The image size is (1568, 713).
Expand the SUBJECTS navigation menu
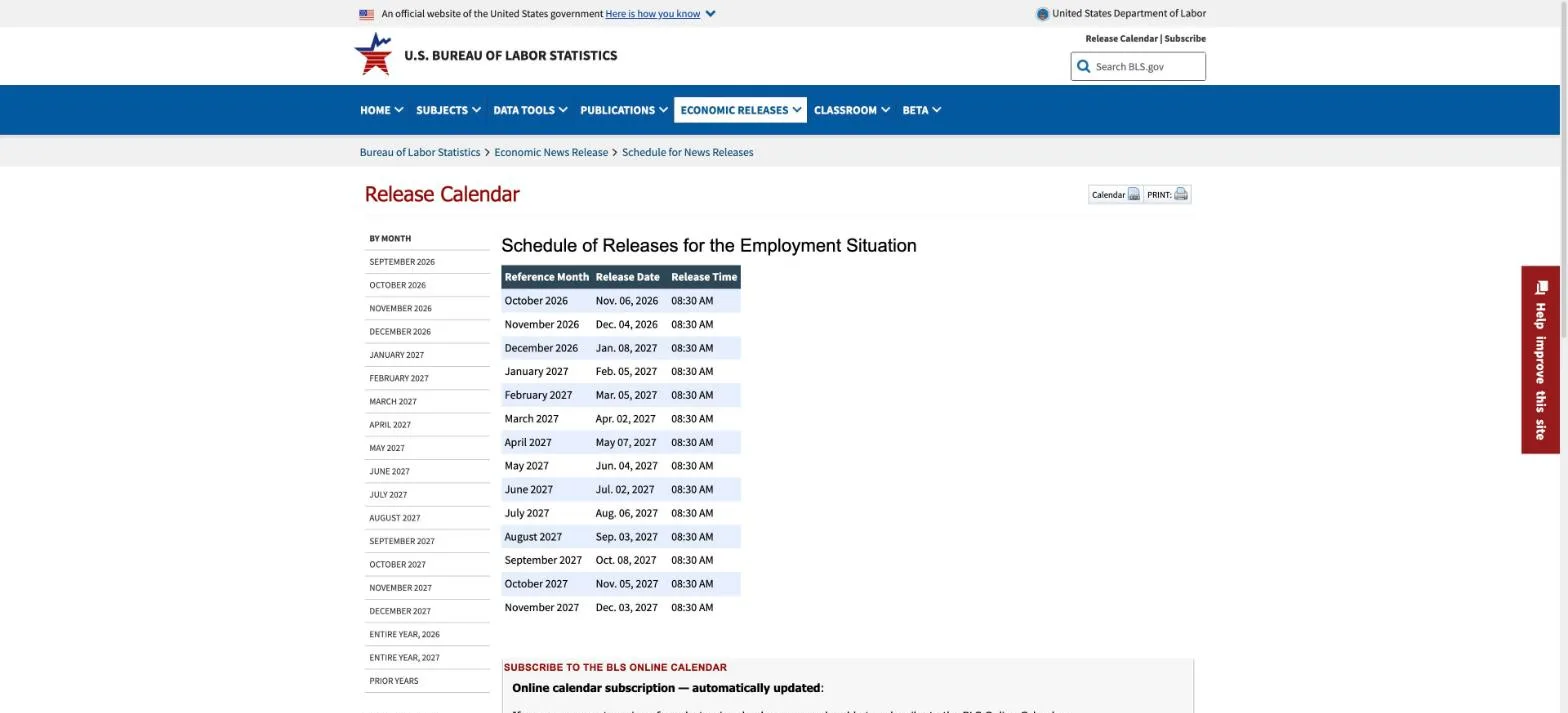(448, 110)
